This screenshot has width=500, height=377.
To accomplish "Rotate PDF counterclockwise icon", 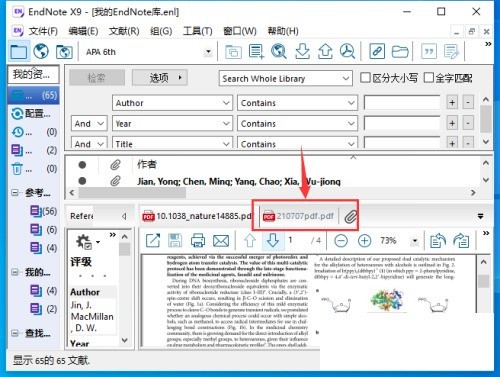I will [x=438, y=240].
